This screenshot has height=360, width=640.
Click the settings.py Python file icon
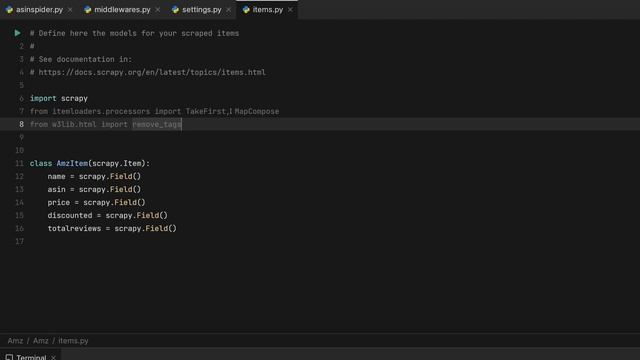click(175, 9)
